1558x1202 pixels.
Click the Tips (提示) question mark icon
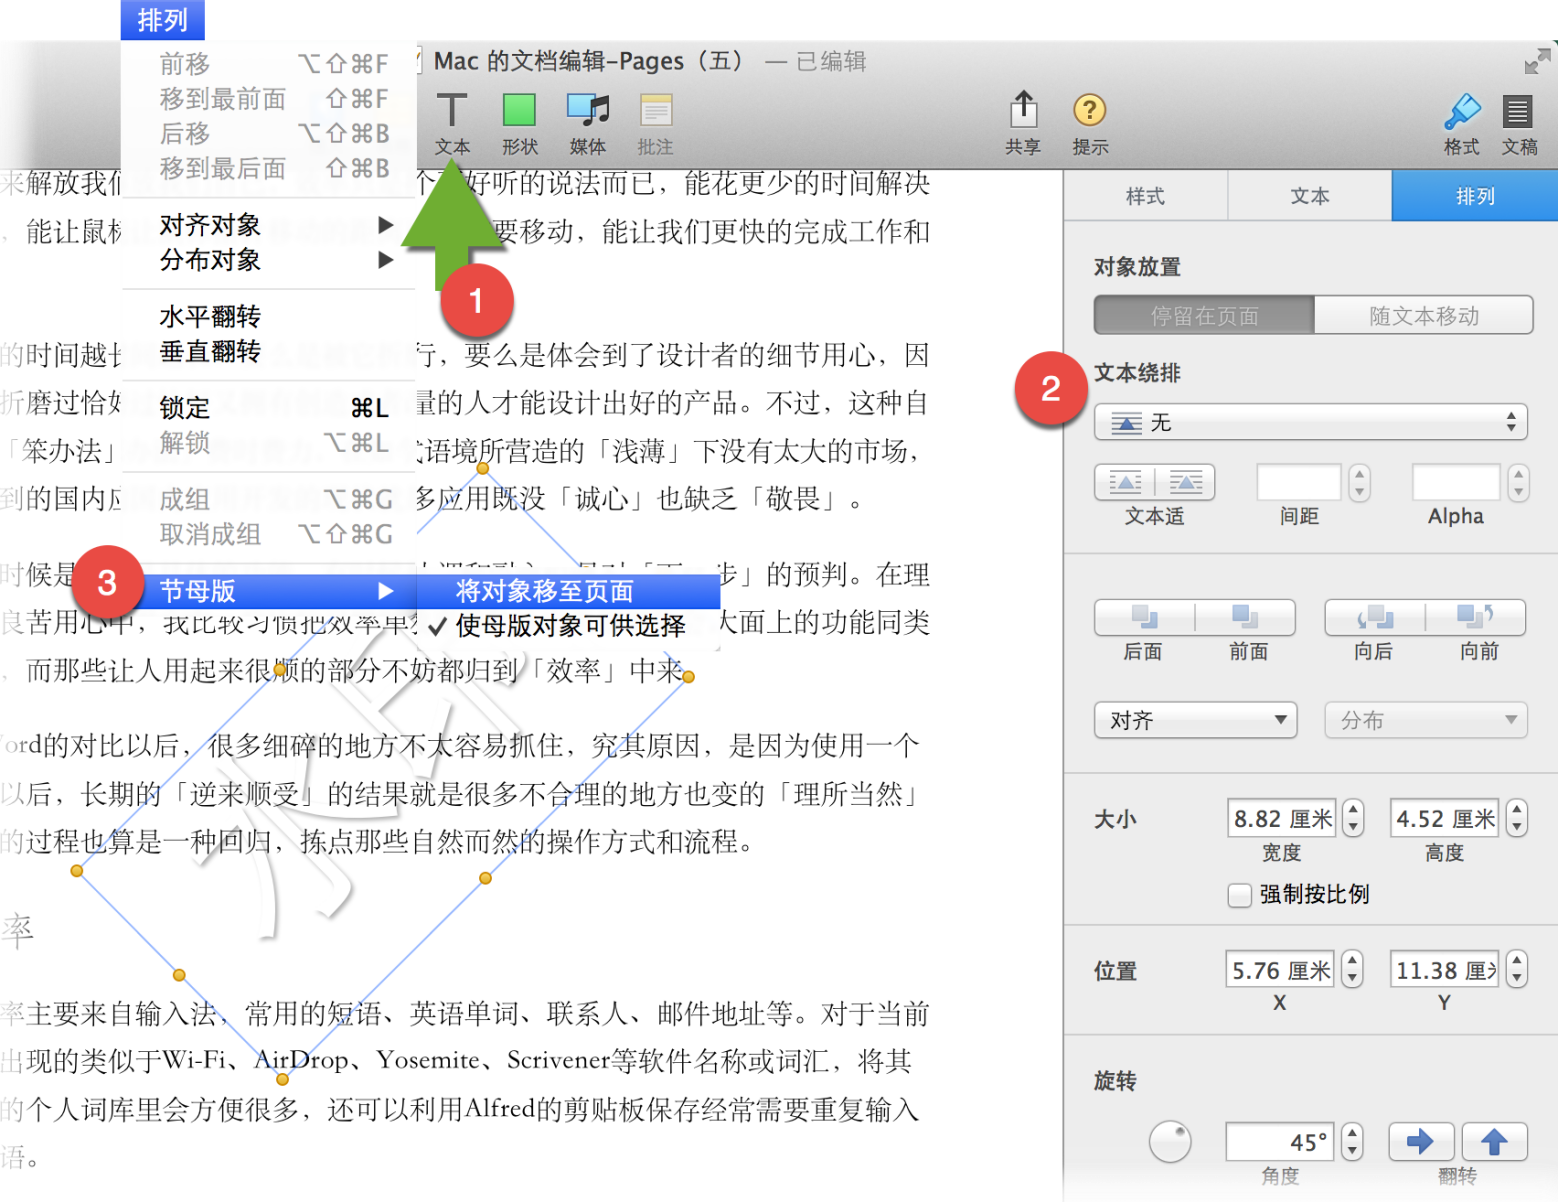point(1089,109)
